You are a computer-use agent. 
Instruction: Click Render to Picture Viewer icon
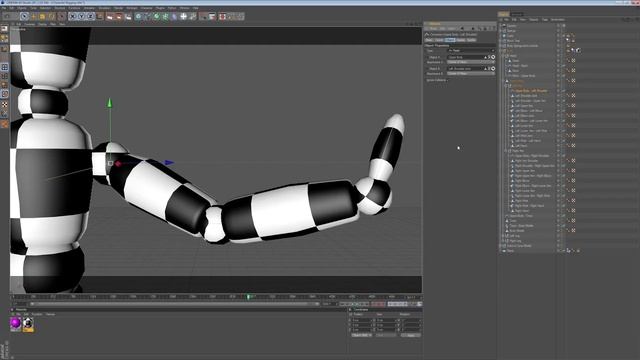(119, 16)
